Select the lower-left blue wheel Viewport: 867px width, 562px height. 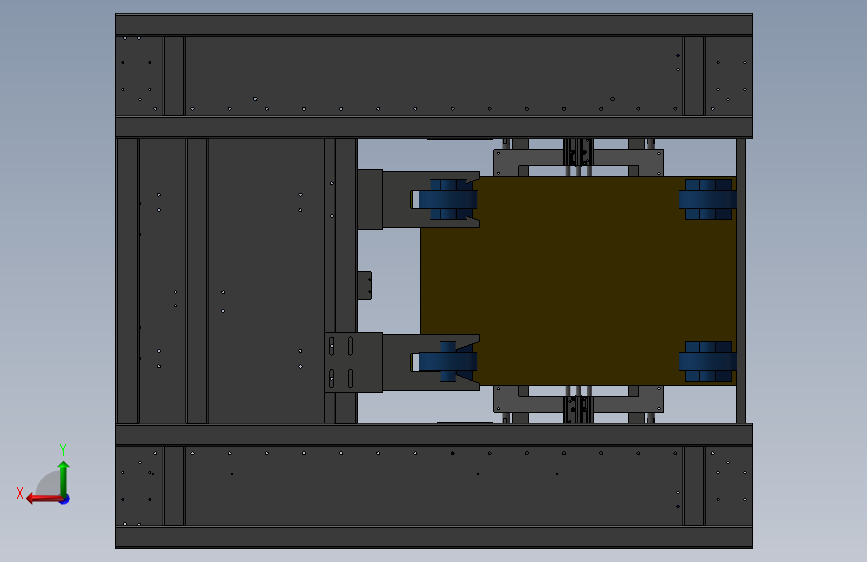tap(448, 362)
